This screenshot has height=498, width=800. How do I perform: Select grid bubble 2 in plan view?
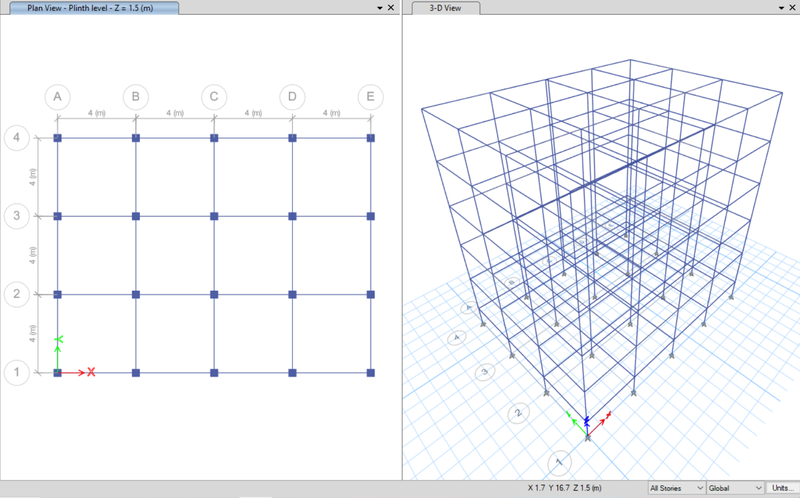17,294
